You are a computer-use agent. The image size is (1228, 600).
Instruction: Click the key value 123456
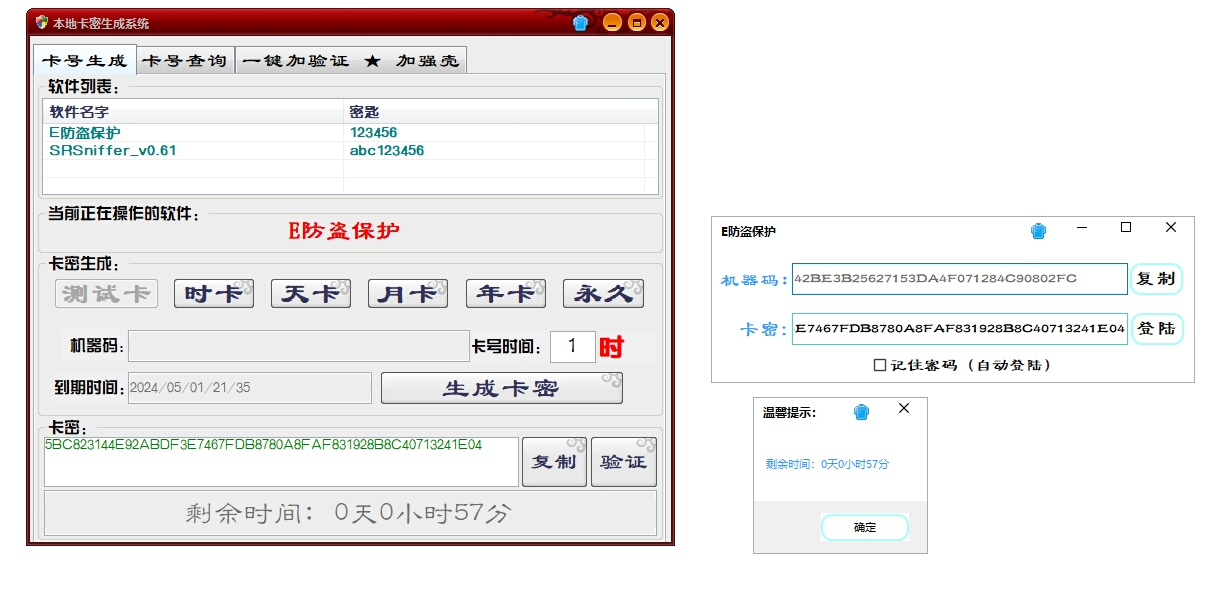373,132
